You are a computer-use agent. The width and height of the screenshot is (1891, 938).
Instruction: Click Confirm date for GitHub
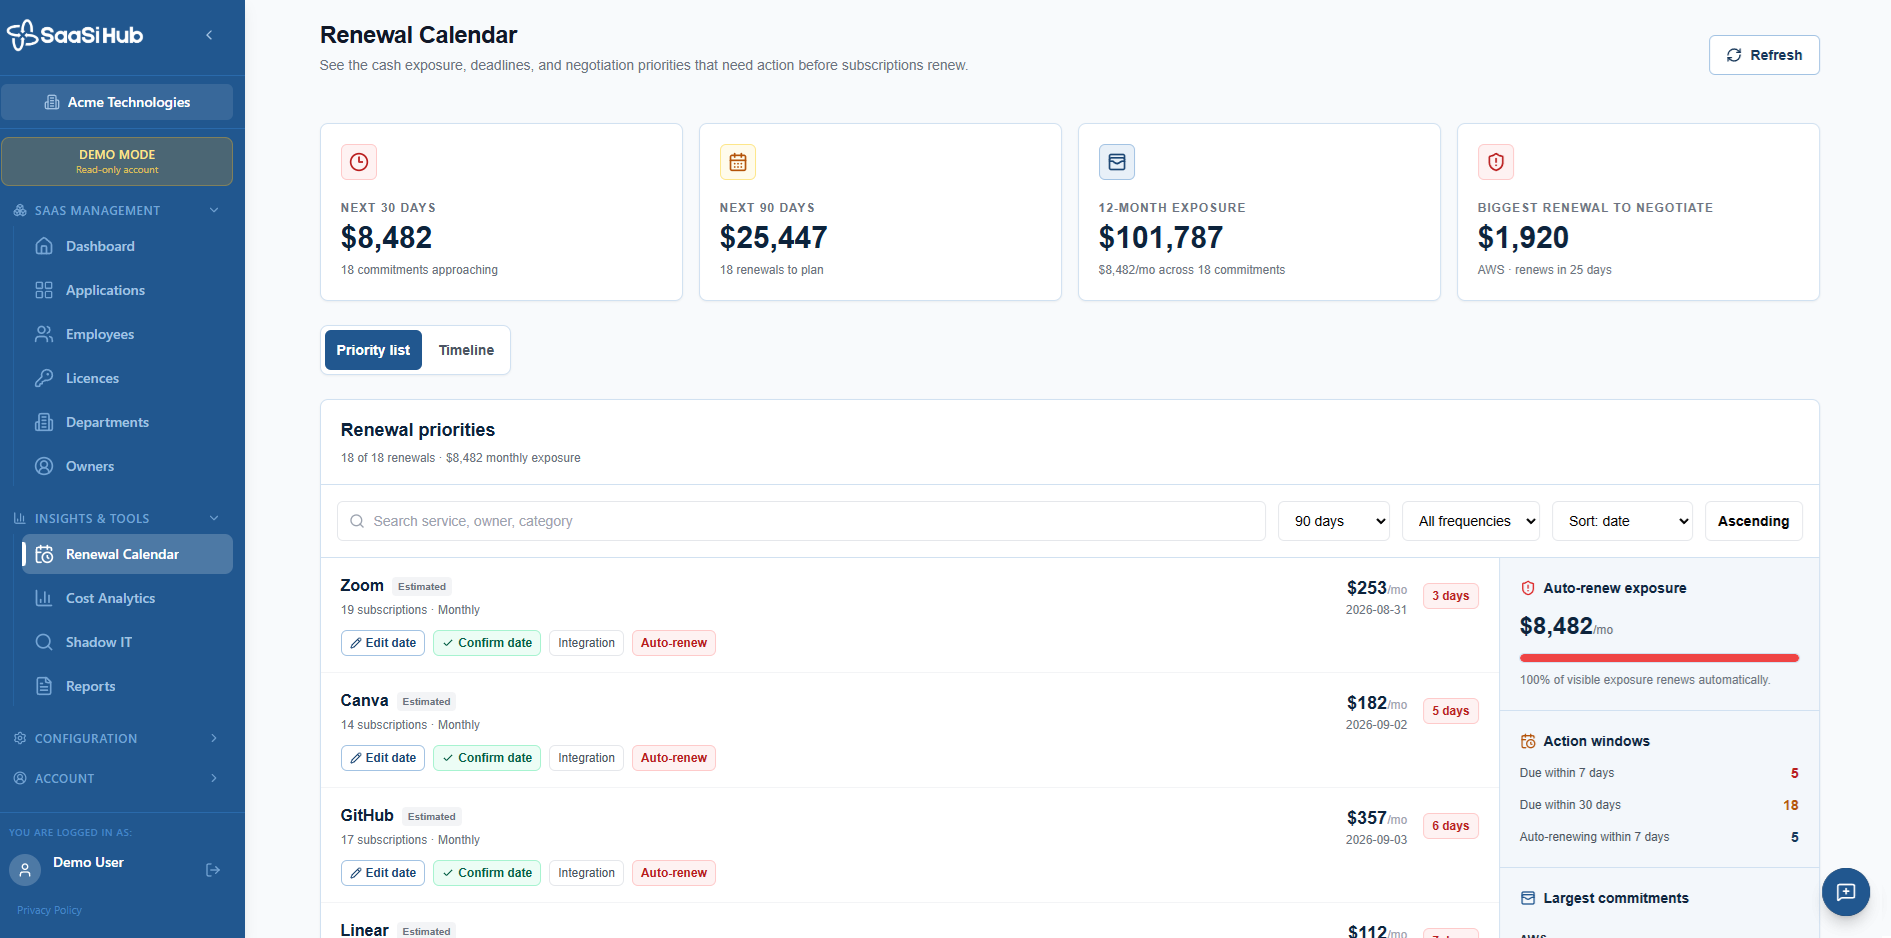(x=487, y=873)
